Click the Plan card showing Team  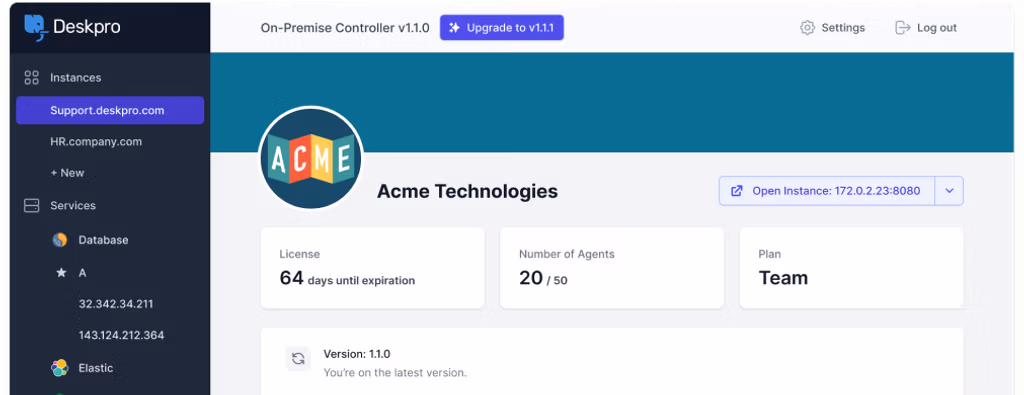[852, 268]
